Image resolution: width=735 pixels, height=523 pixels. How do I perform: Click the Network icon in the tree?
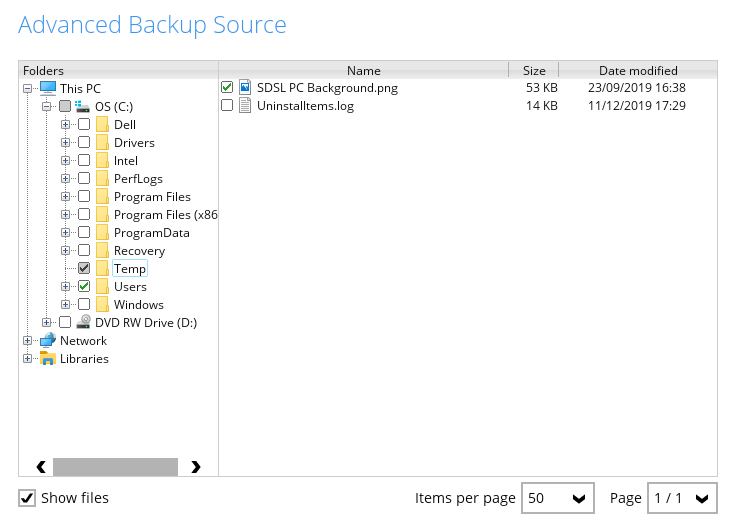pyautogui.click(x=48, y=340)
